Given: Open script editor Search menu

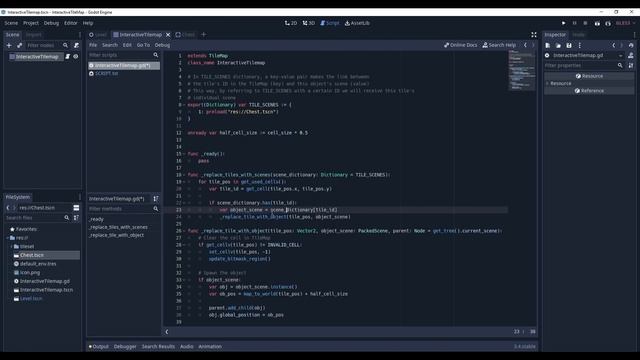Looking at the screenshot, I should pos(110,45).
